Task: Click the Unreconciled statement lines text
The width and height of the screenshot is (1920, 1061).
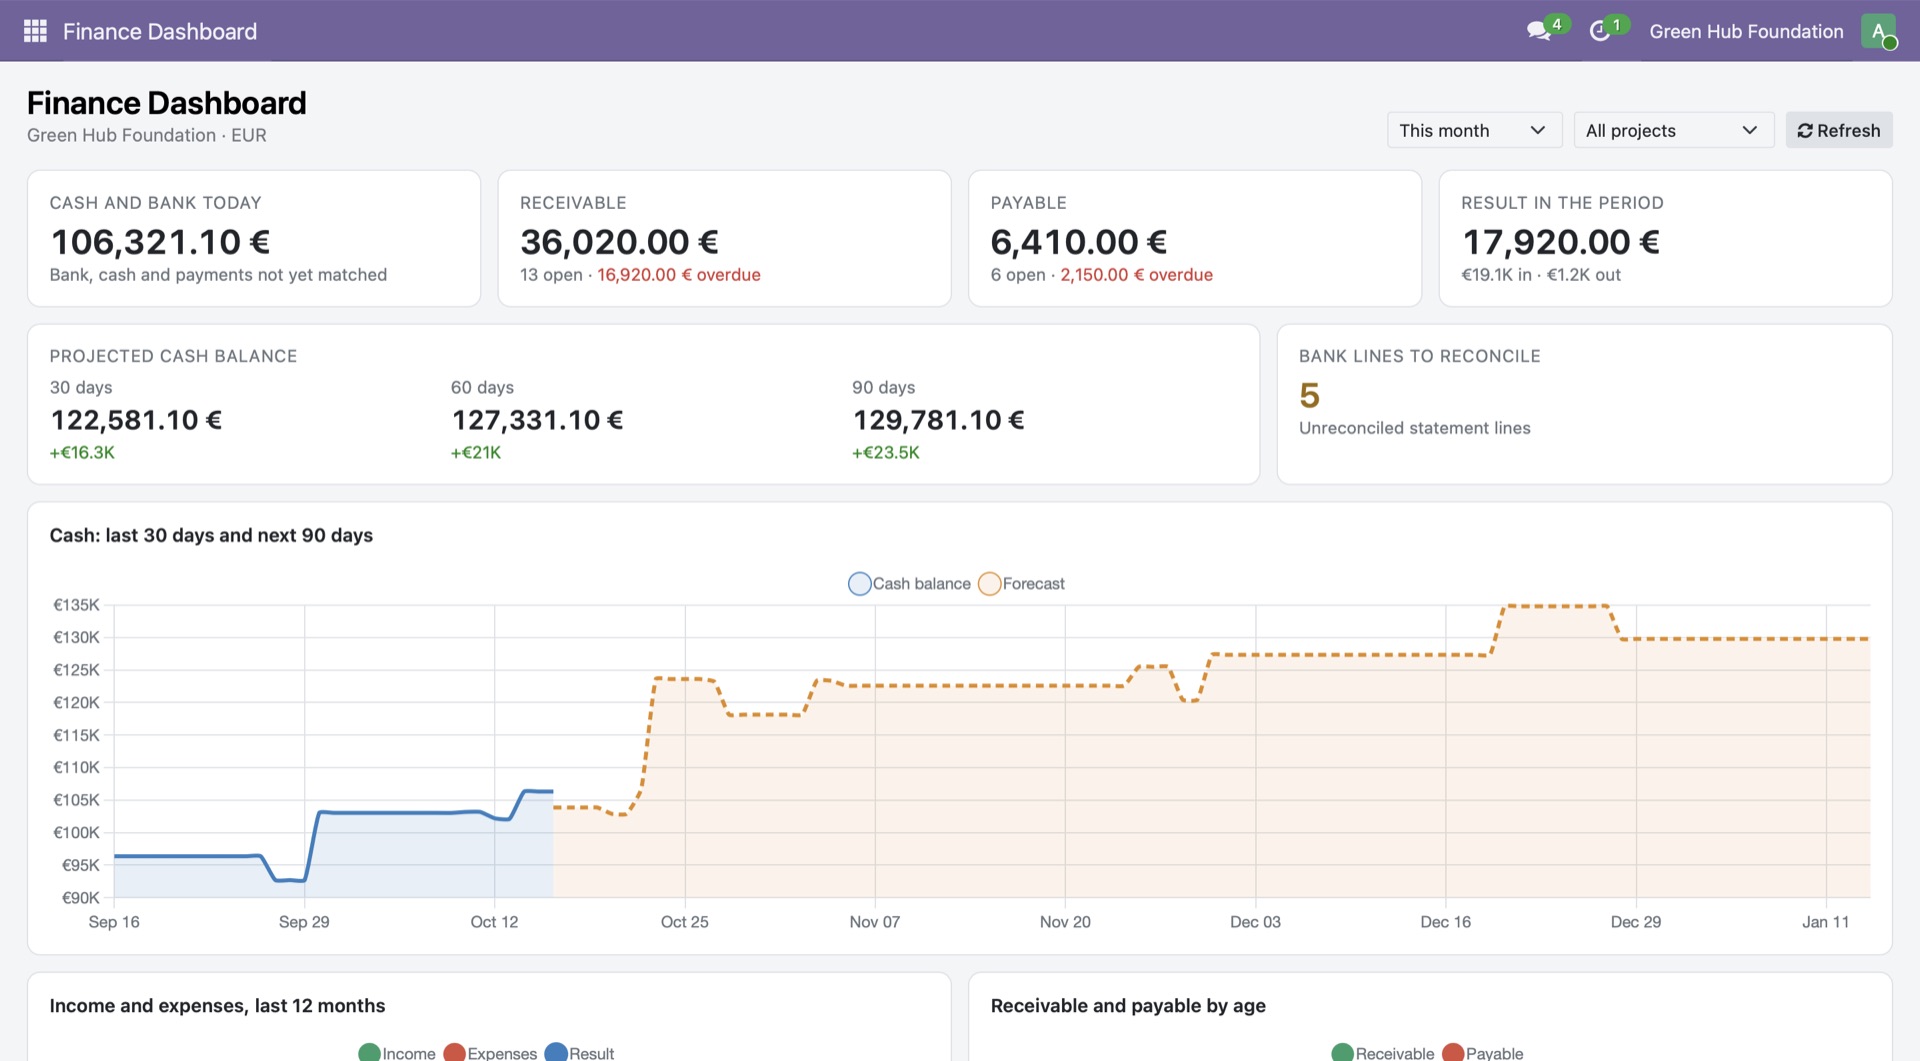Action: tap(1414, 428)
